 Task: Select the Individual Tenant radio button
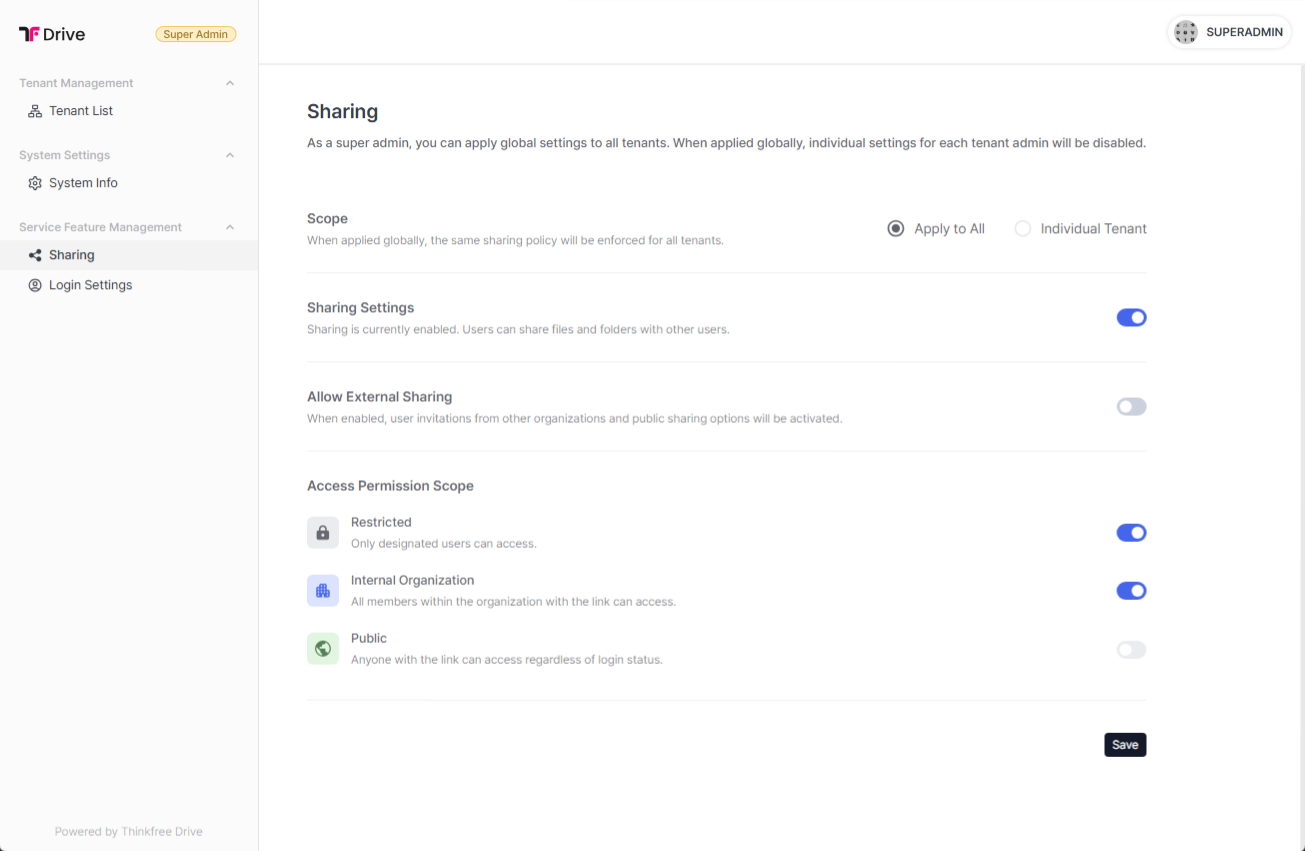[1022, 229]
